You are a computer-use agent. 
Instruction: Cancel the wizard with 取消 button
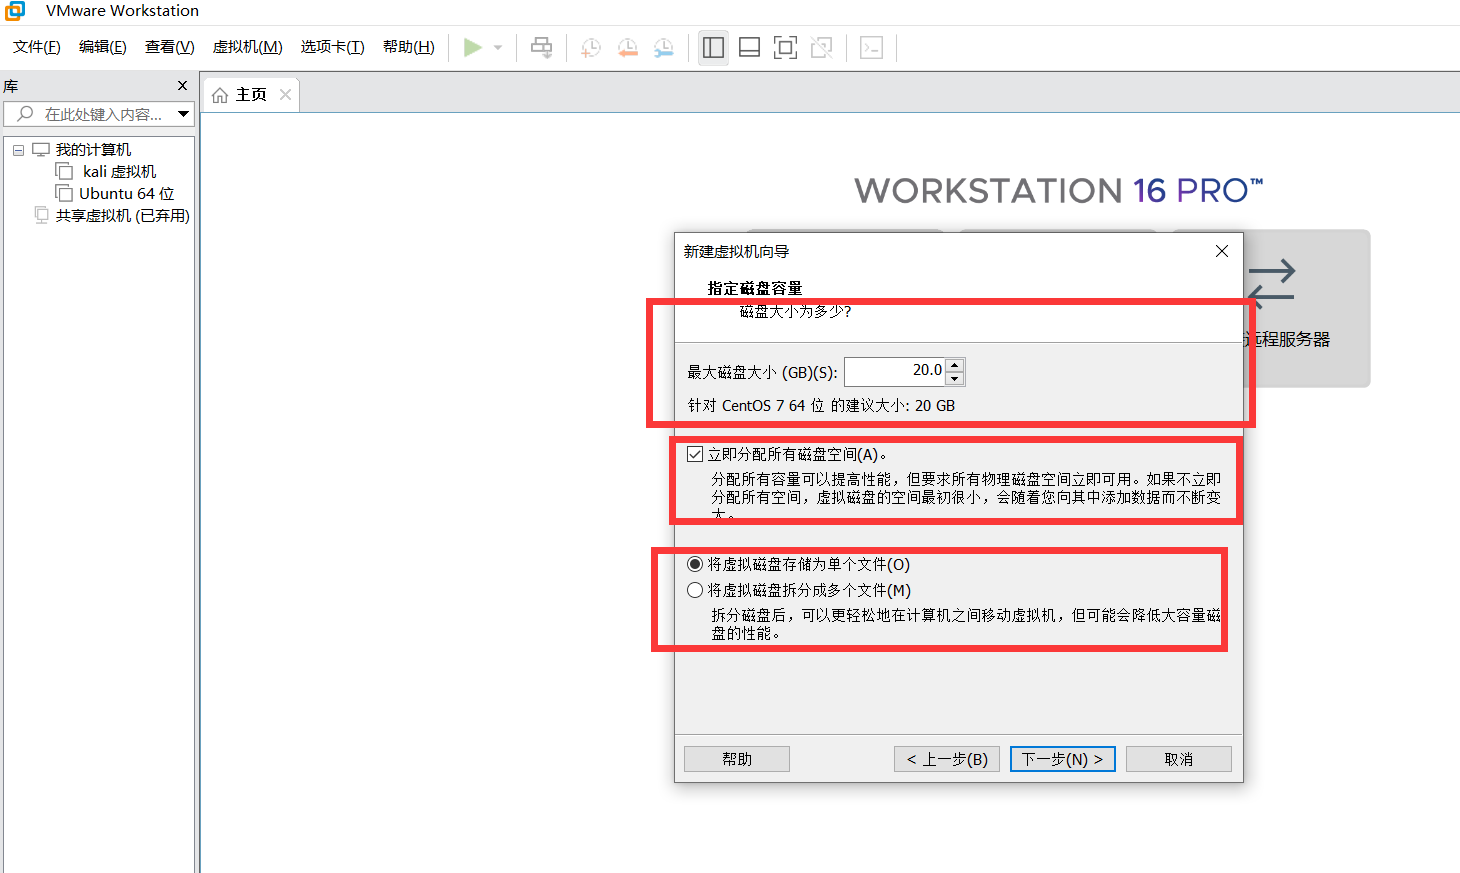tap(1179, 759)
